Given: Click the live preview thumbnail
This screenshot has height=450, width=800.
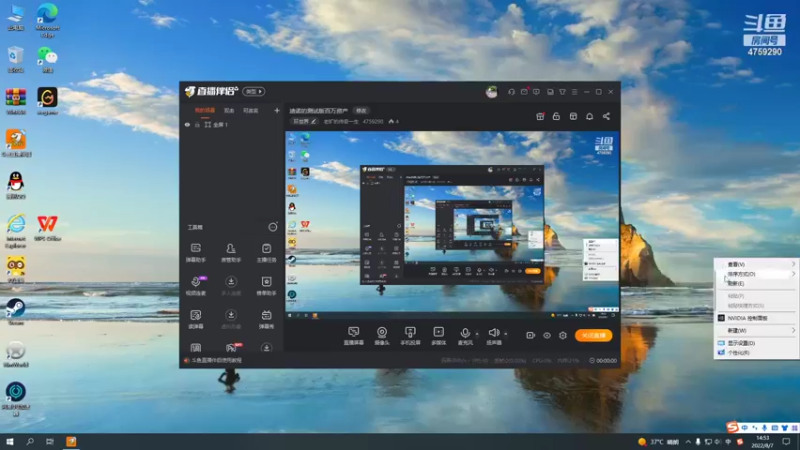Looking at the screenshot, I should pyautogui.click(x=452, y=227).
